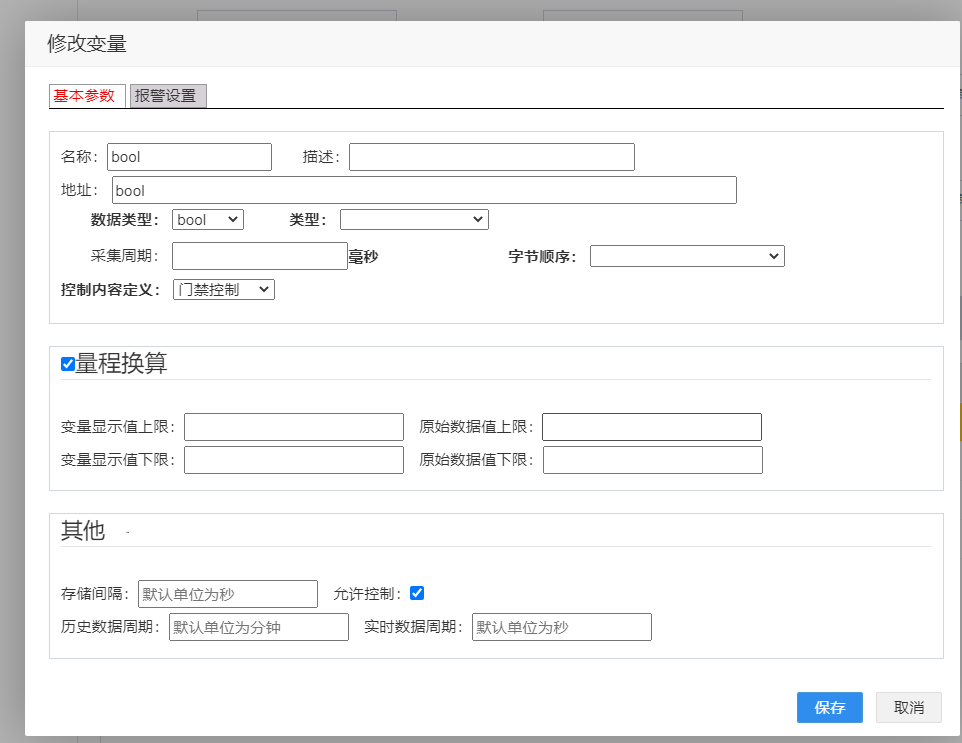This screenshot has height=743, width=962.
Task: Focus the 原始数据值下限 field
Action: pos(653,460)
